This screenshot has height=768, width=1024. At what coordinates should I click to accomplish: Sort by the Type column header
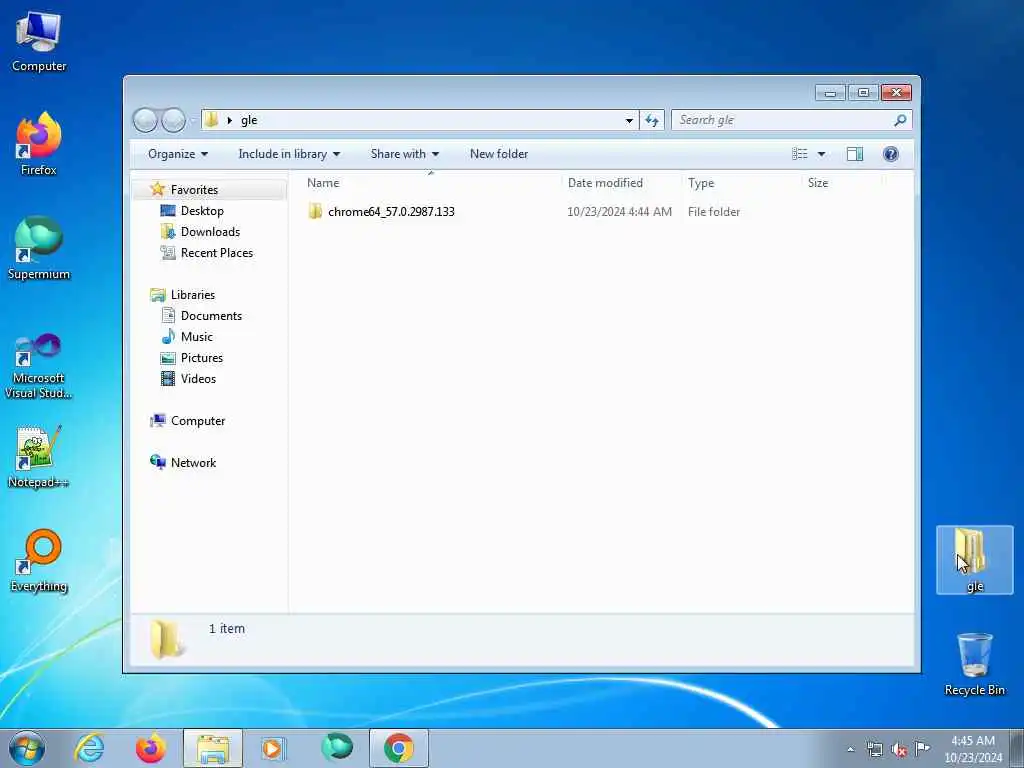click(742, 183)
